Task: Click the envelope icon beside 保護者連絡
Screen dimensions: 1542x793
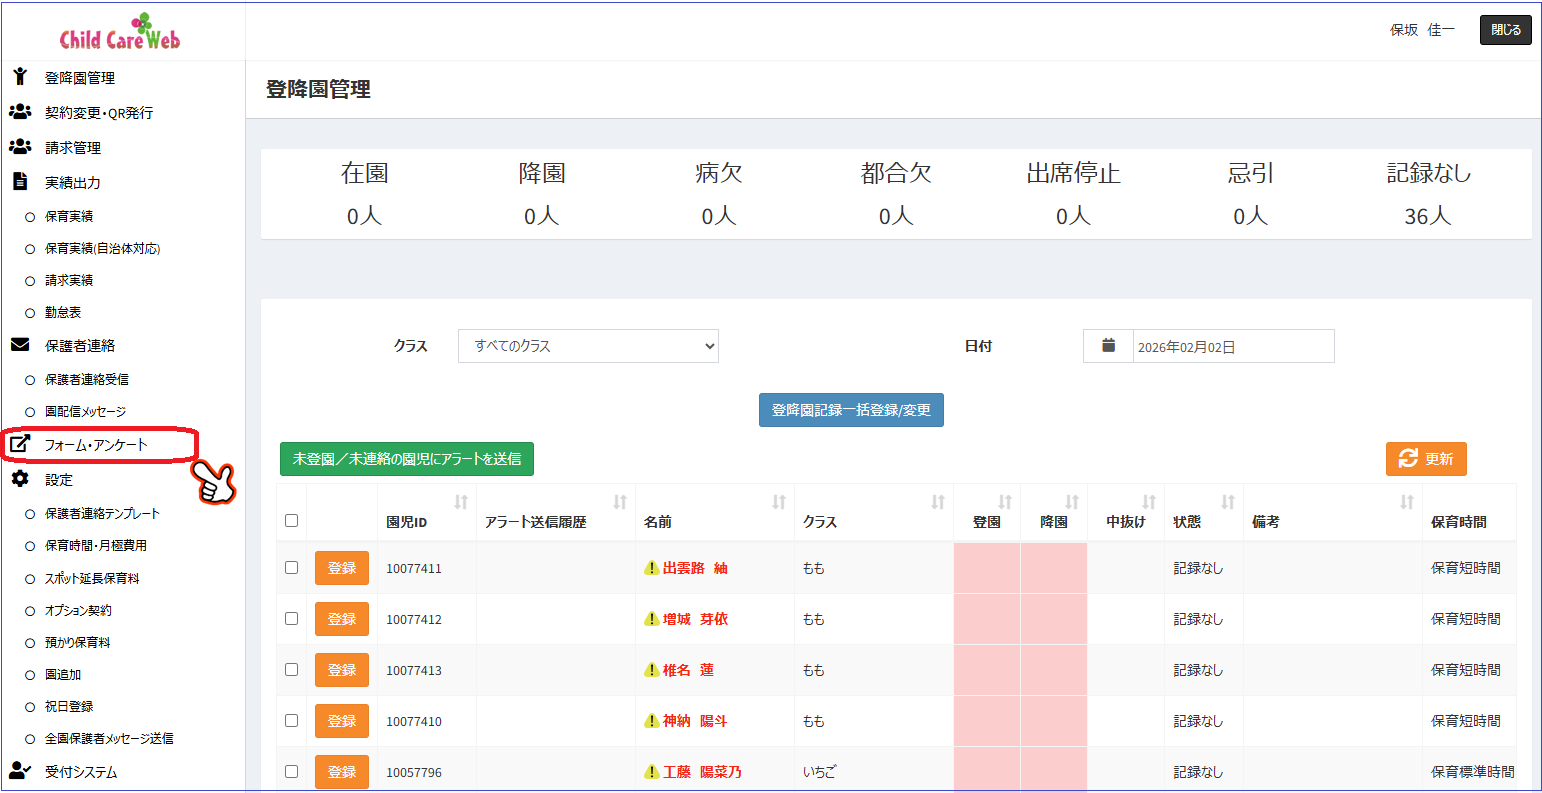Action: point(20,345)
